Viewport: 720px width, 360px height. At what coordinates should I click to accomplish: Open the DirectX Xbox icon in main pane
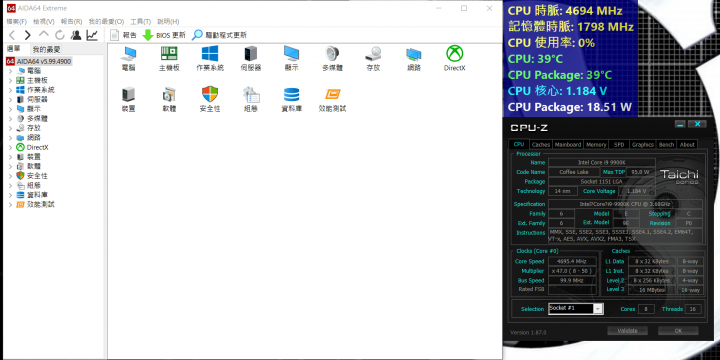coord(455,54)
